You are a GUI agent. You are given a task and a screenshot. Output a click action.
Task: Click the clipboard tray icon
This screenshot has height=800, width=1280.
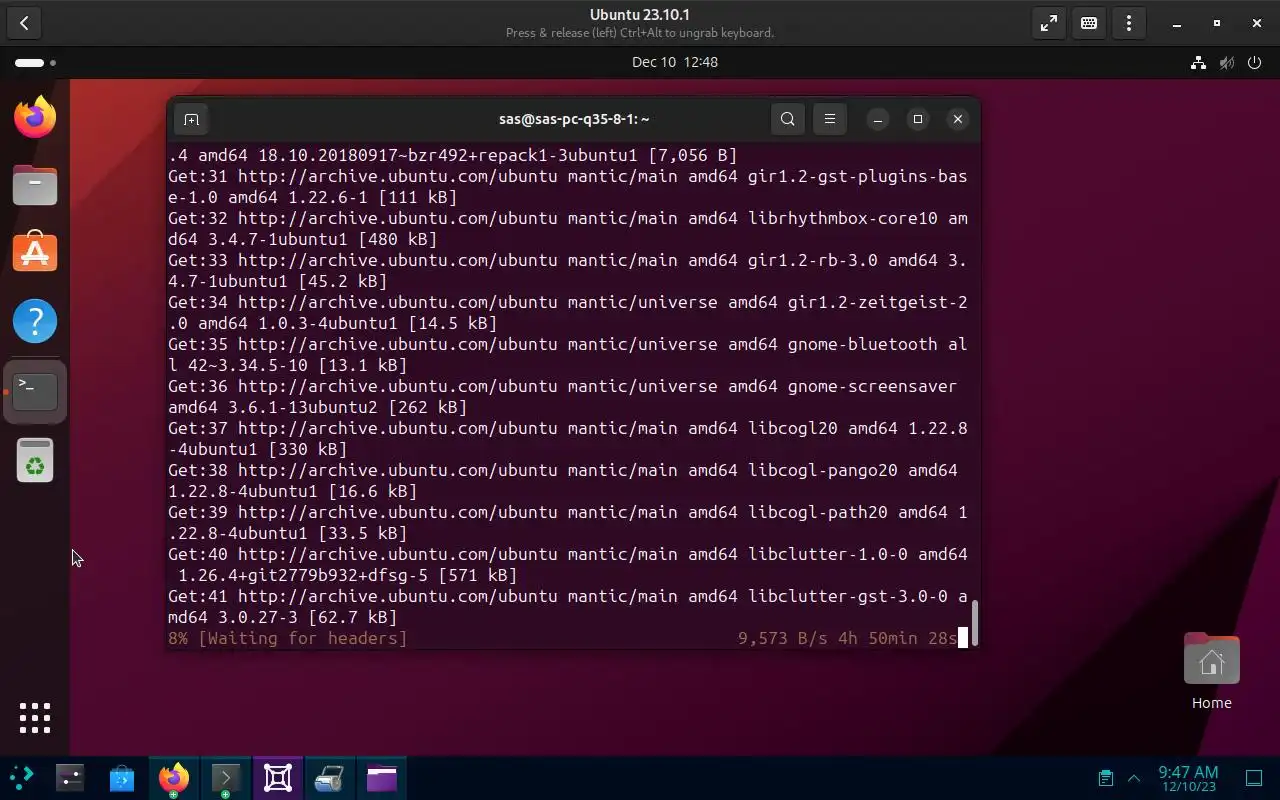[x=1105, y=778]
